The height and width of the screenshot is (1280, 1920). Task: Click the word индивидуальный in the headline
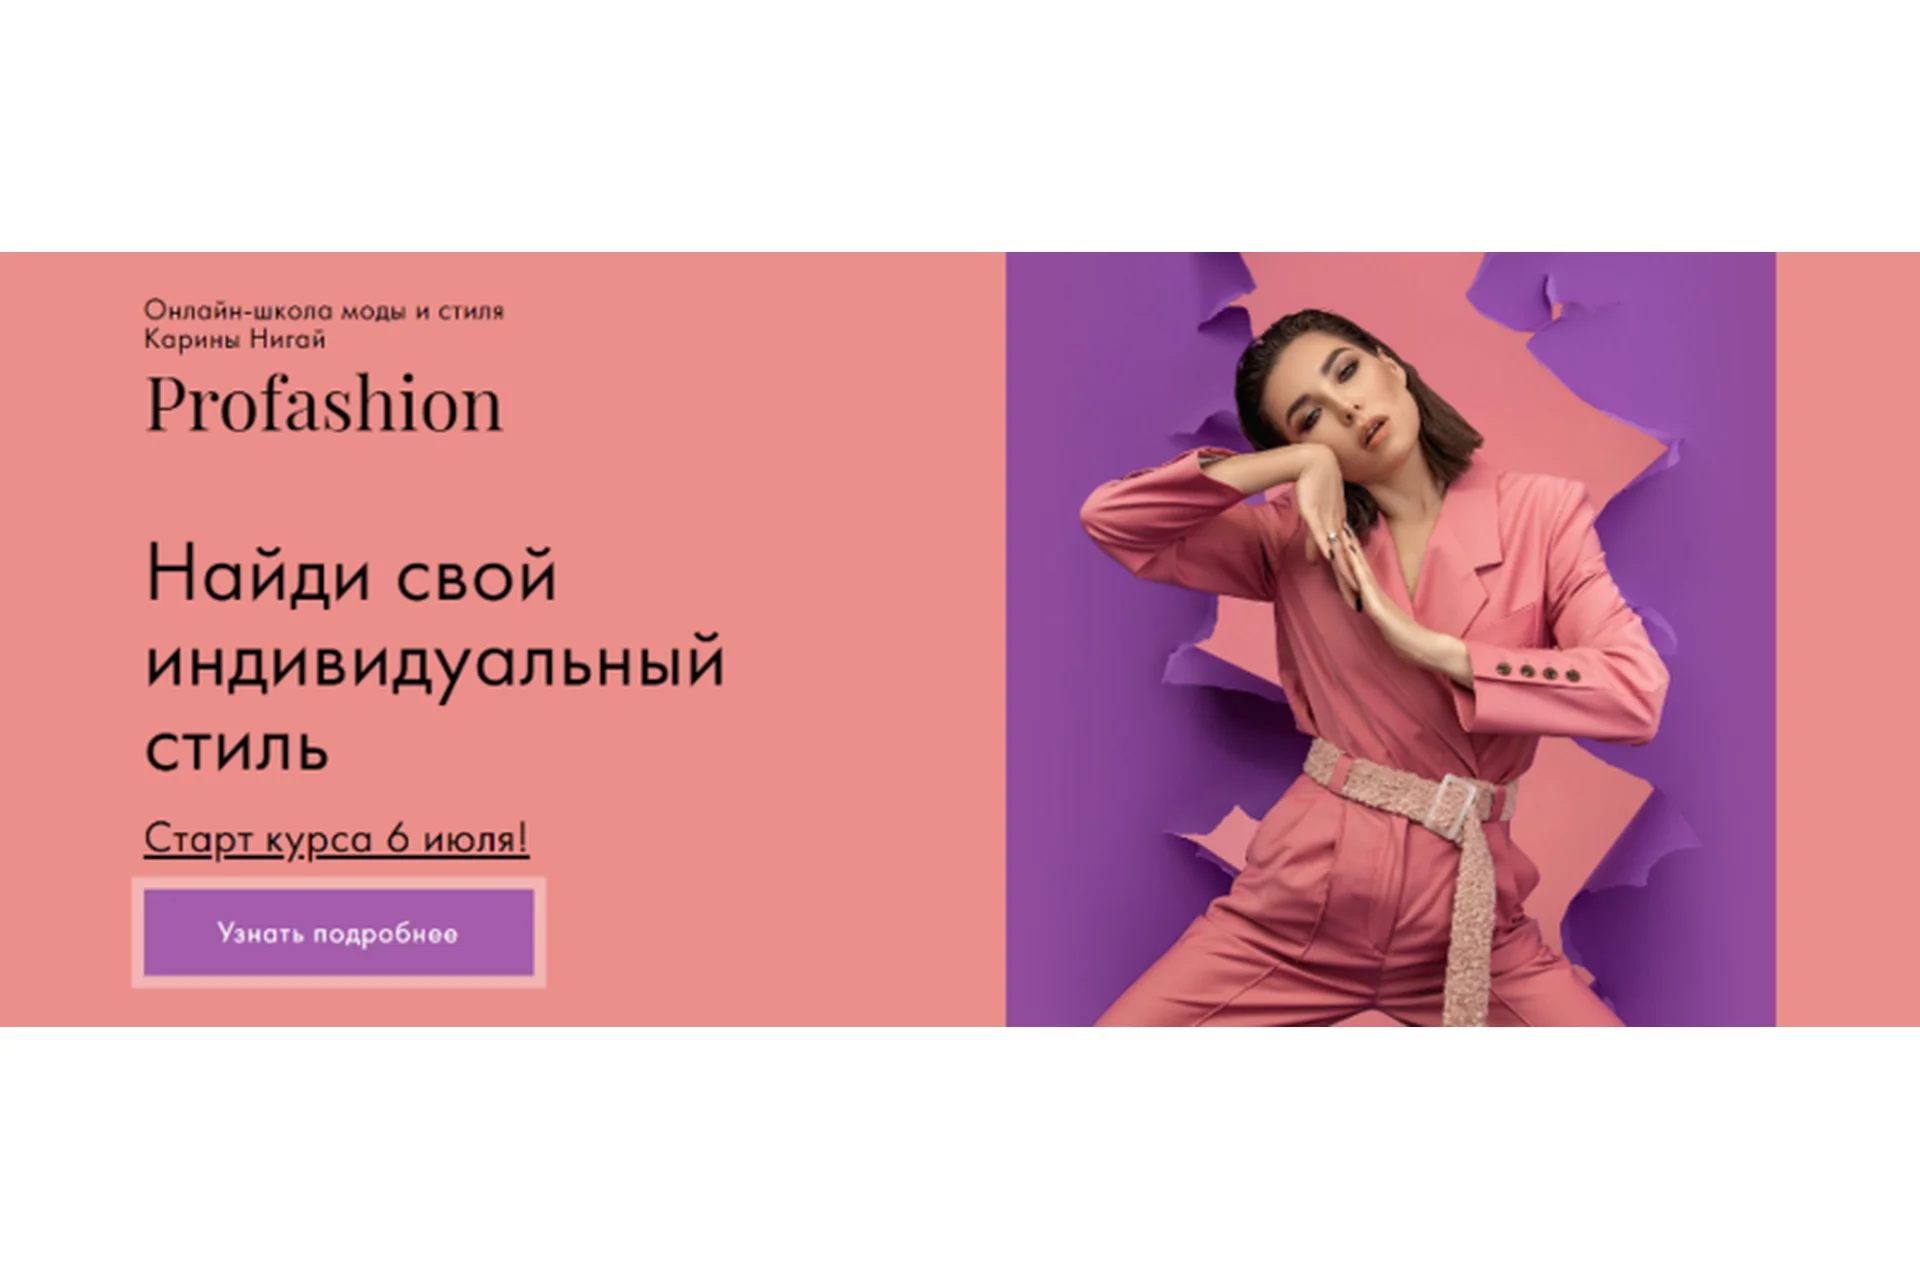tap(435, 662)
